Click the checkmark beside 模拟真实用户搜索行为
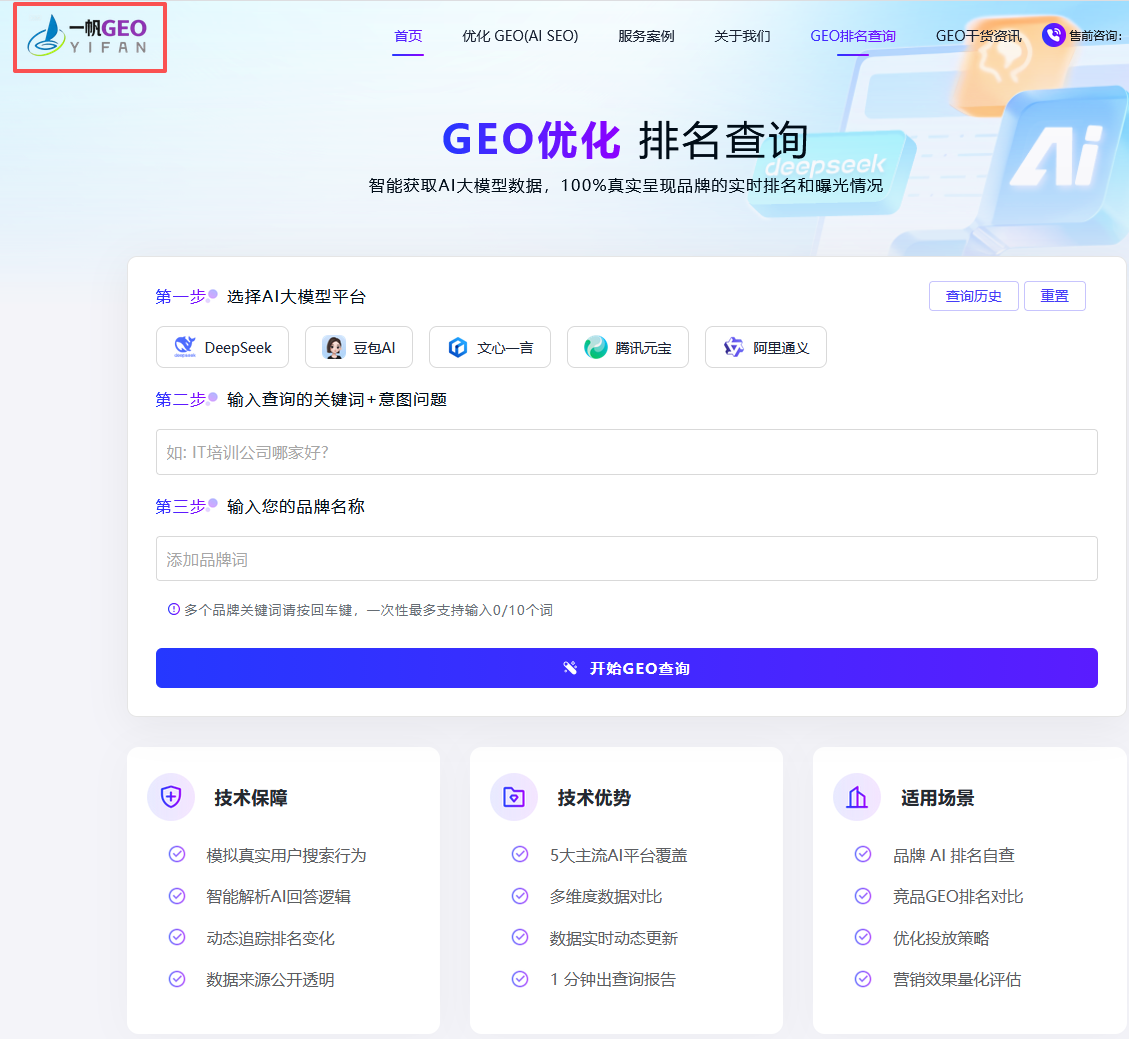 click(177, 855)
